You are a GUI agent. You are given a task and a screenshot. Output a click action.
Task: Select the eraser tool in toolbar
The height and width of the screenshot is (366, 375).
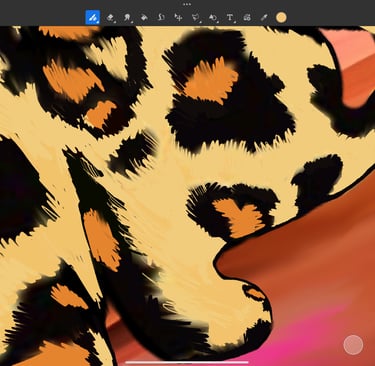[x=110, y=17]
